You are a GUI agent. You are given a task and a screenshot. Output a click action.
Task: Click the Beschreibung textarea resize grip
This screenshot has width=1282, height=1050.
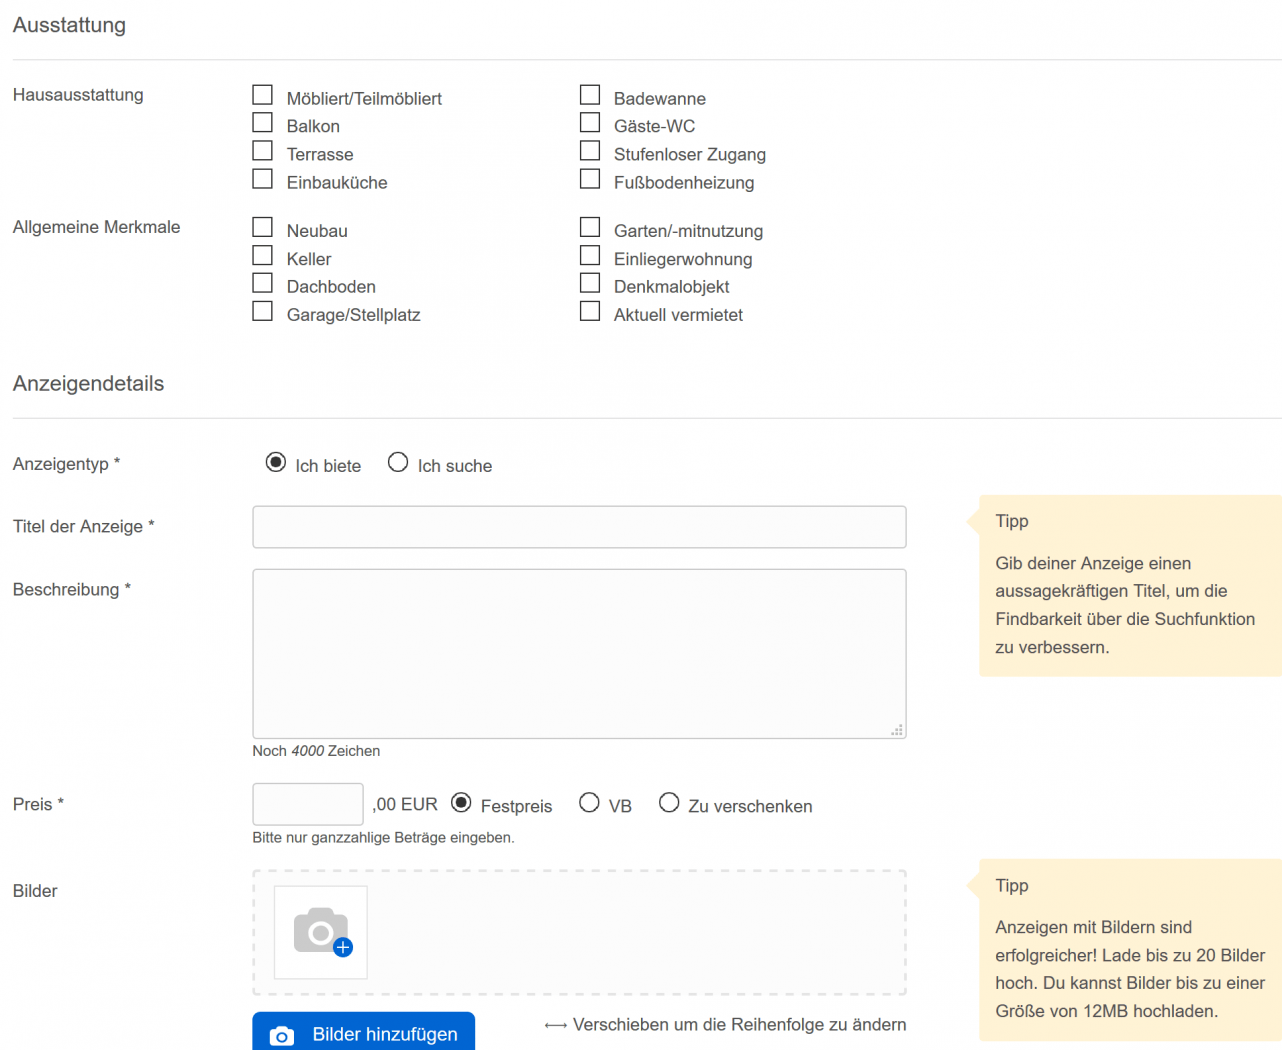897,730
